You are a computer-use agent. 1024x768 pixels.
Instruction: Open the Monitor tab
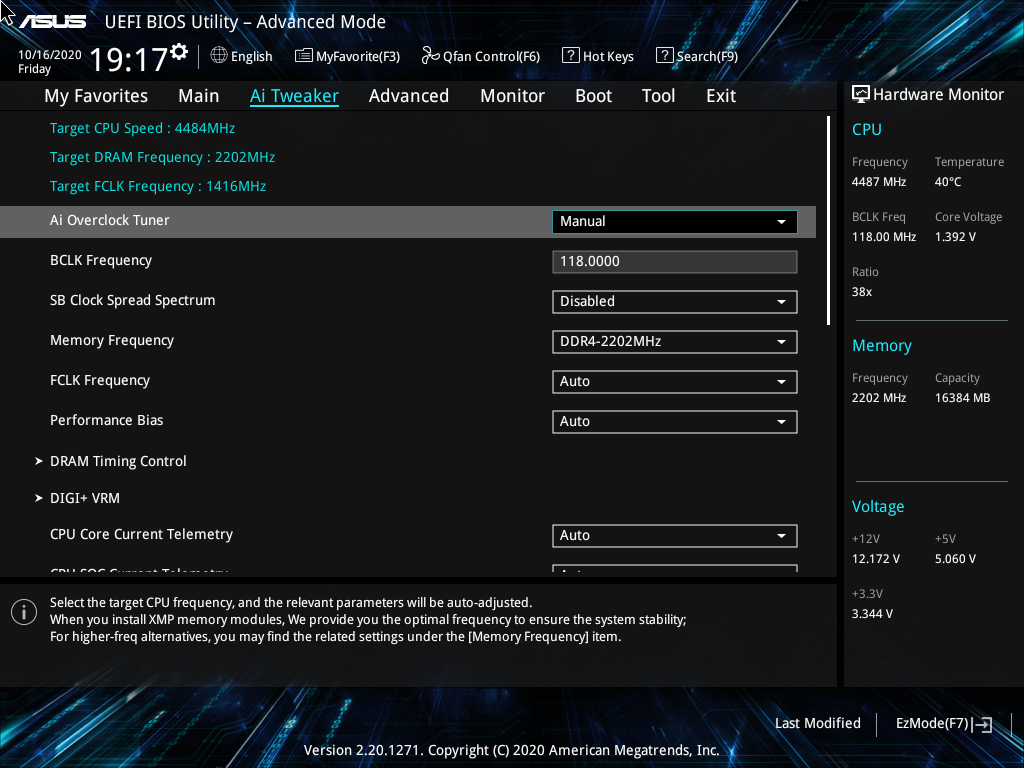pyautogui.click(x=513, y=96)
